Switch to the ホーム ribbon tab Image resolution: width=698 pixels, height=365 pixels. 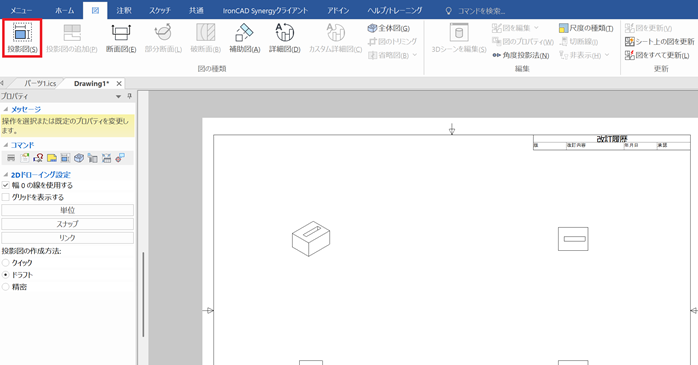pyautogui.click(x=65, y=10)
